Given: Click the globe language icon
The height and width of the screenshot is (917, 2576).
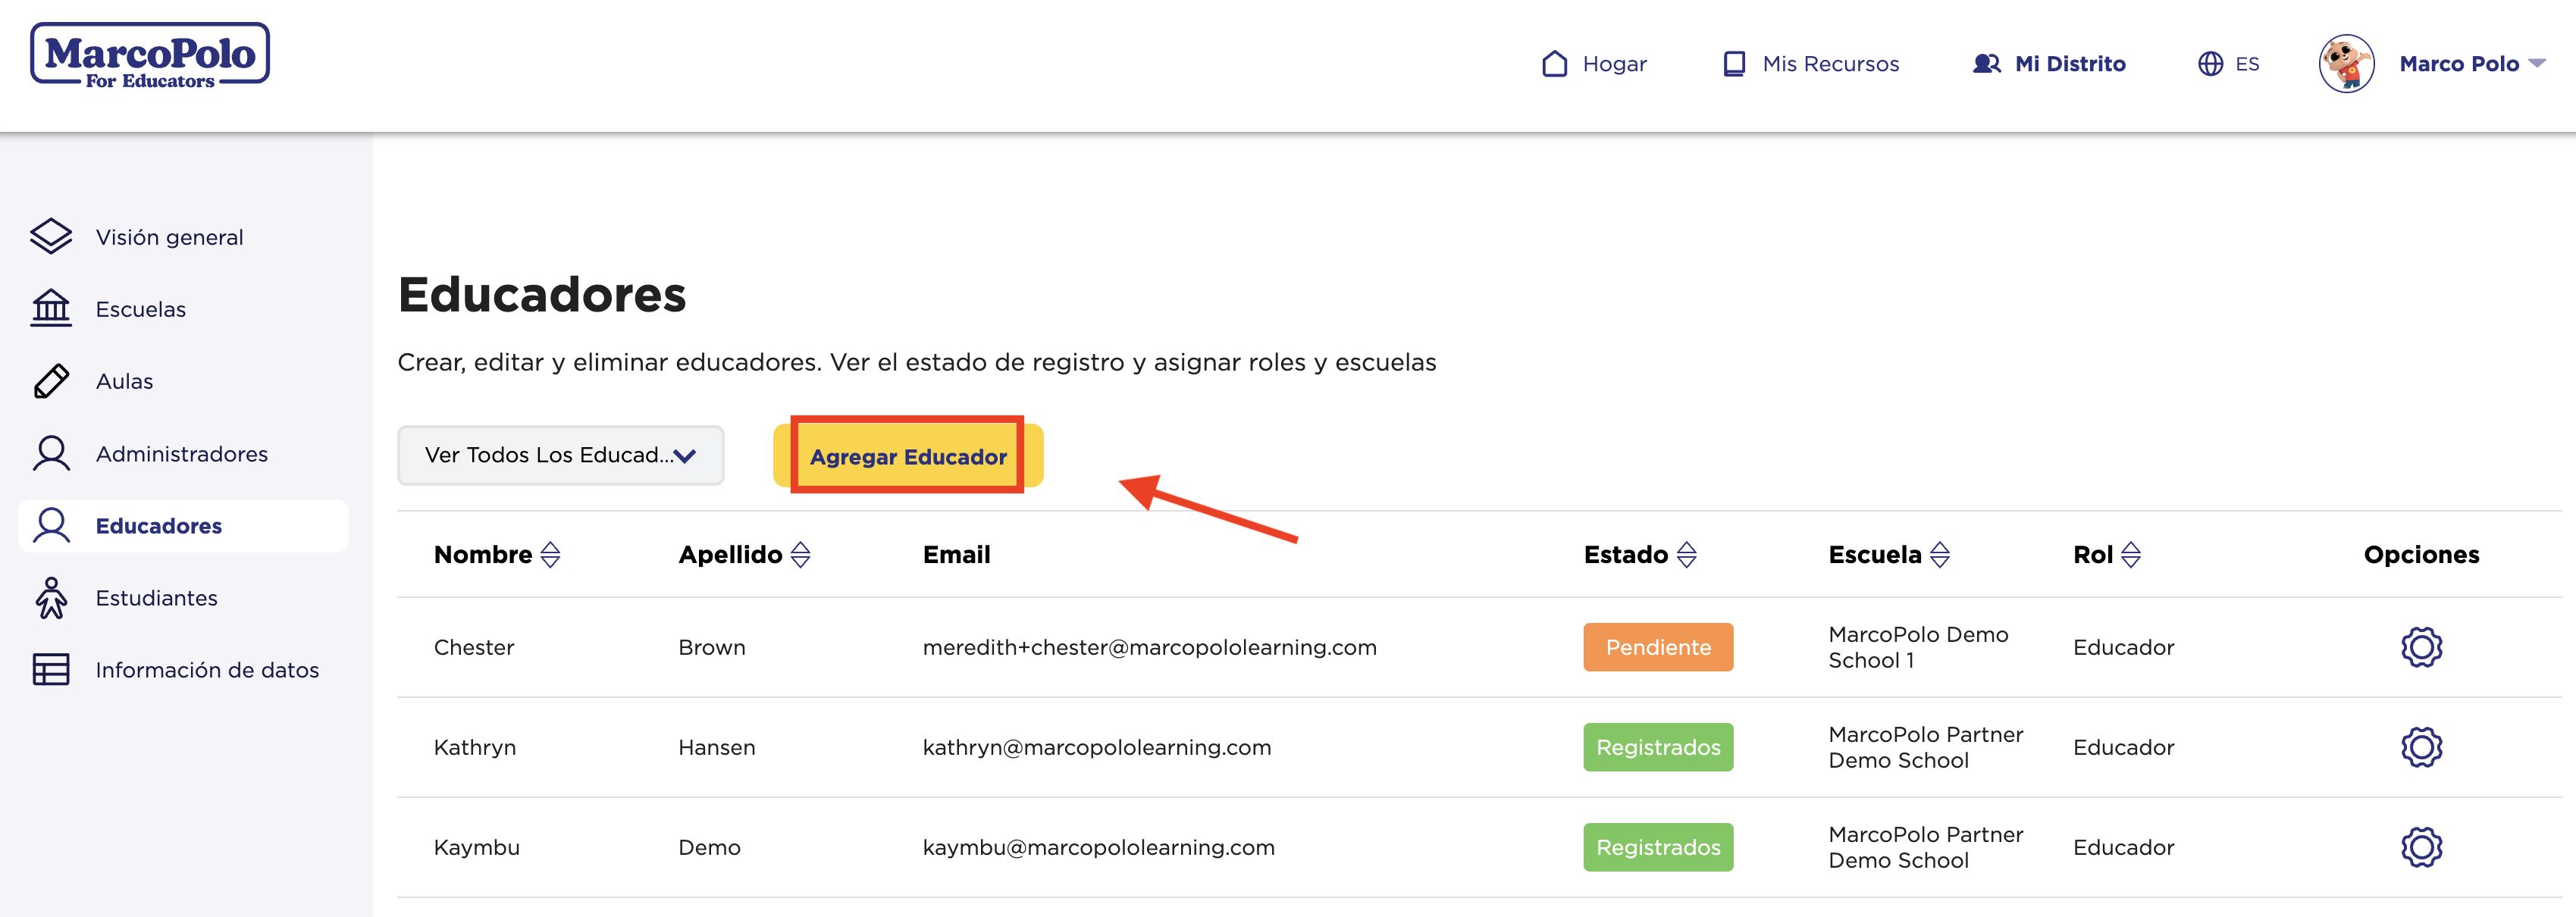Looking at the screenshot, I should 2210,64.
